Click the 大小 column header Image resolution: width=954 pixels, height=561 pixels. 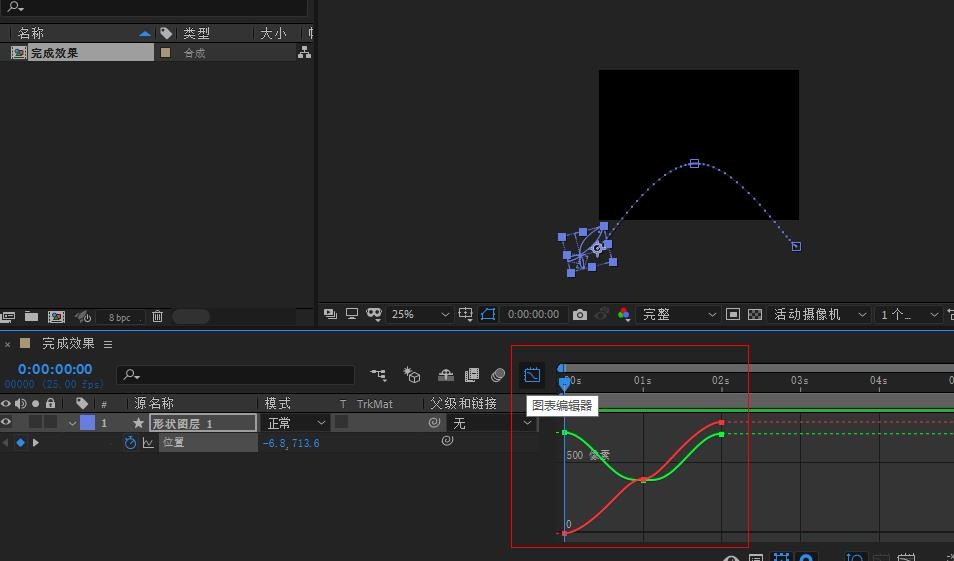[x=273, y=33]
